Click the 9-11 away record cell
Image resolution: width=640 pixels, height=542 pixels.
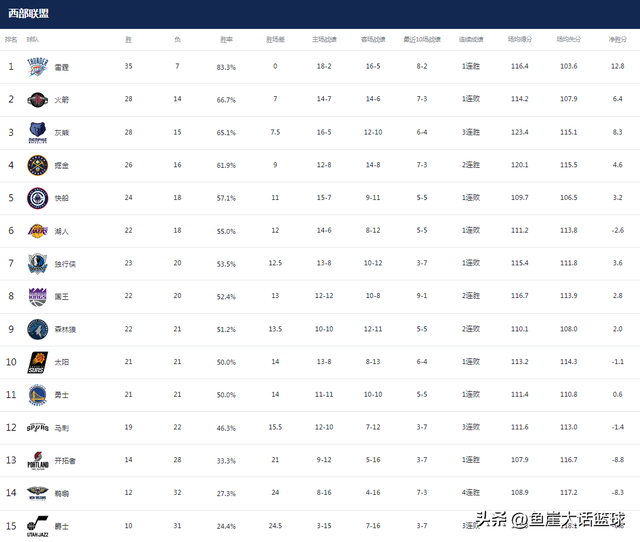(373, 198)
